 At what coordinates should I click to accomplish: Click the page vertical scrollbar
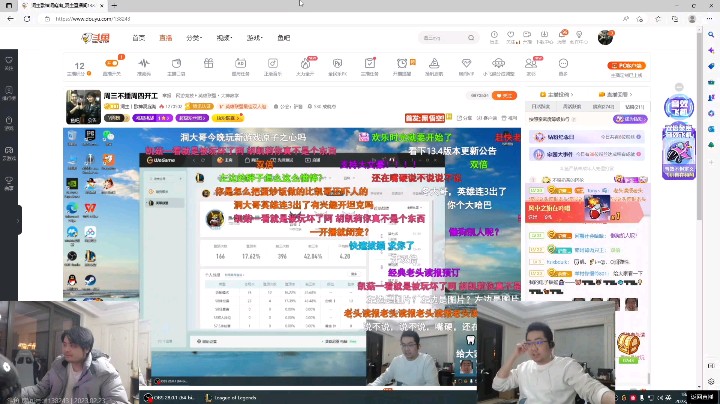tap(699, 124)
